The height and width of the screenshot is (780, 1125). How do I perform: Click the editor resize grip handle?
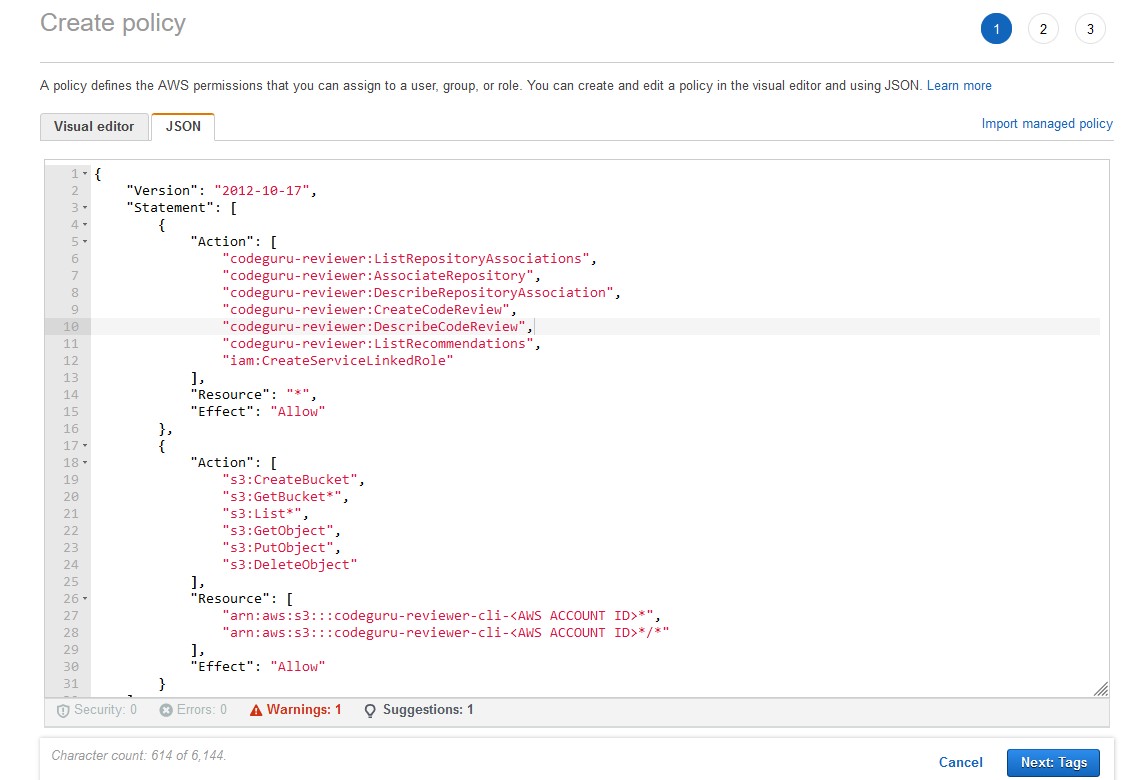pyautogui.click(x=1101, y=689)
